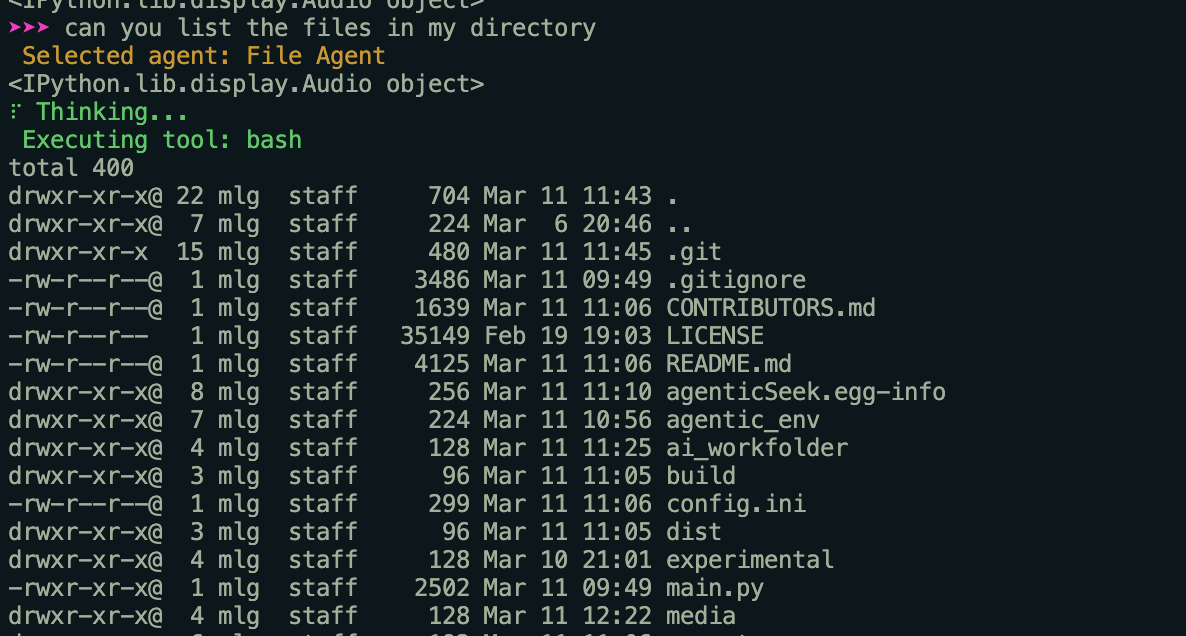Click the 'Selected agent: File Agent' text
This screenshot has height=636, width=1186.
click(203, 56)
